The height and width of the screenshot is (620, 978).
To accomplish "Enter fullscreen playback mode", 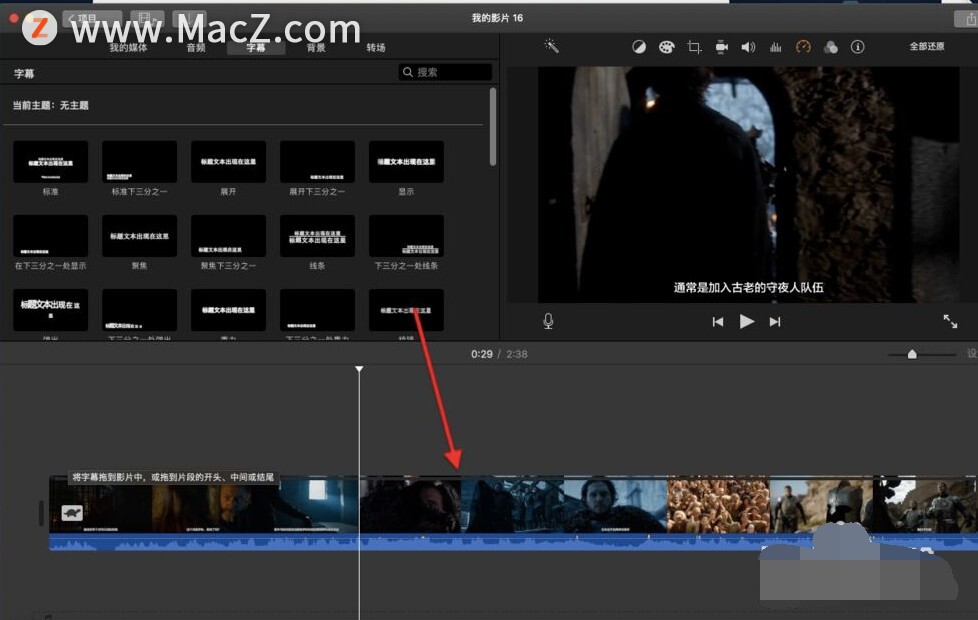I will [x=950, y=321].
